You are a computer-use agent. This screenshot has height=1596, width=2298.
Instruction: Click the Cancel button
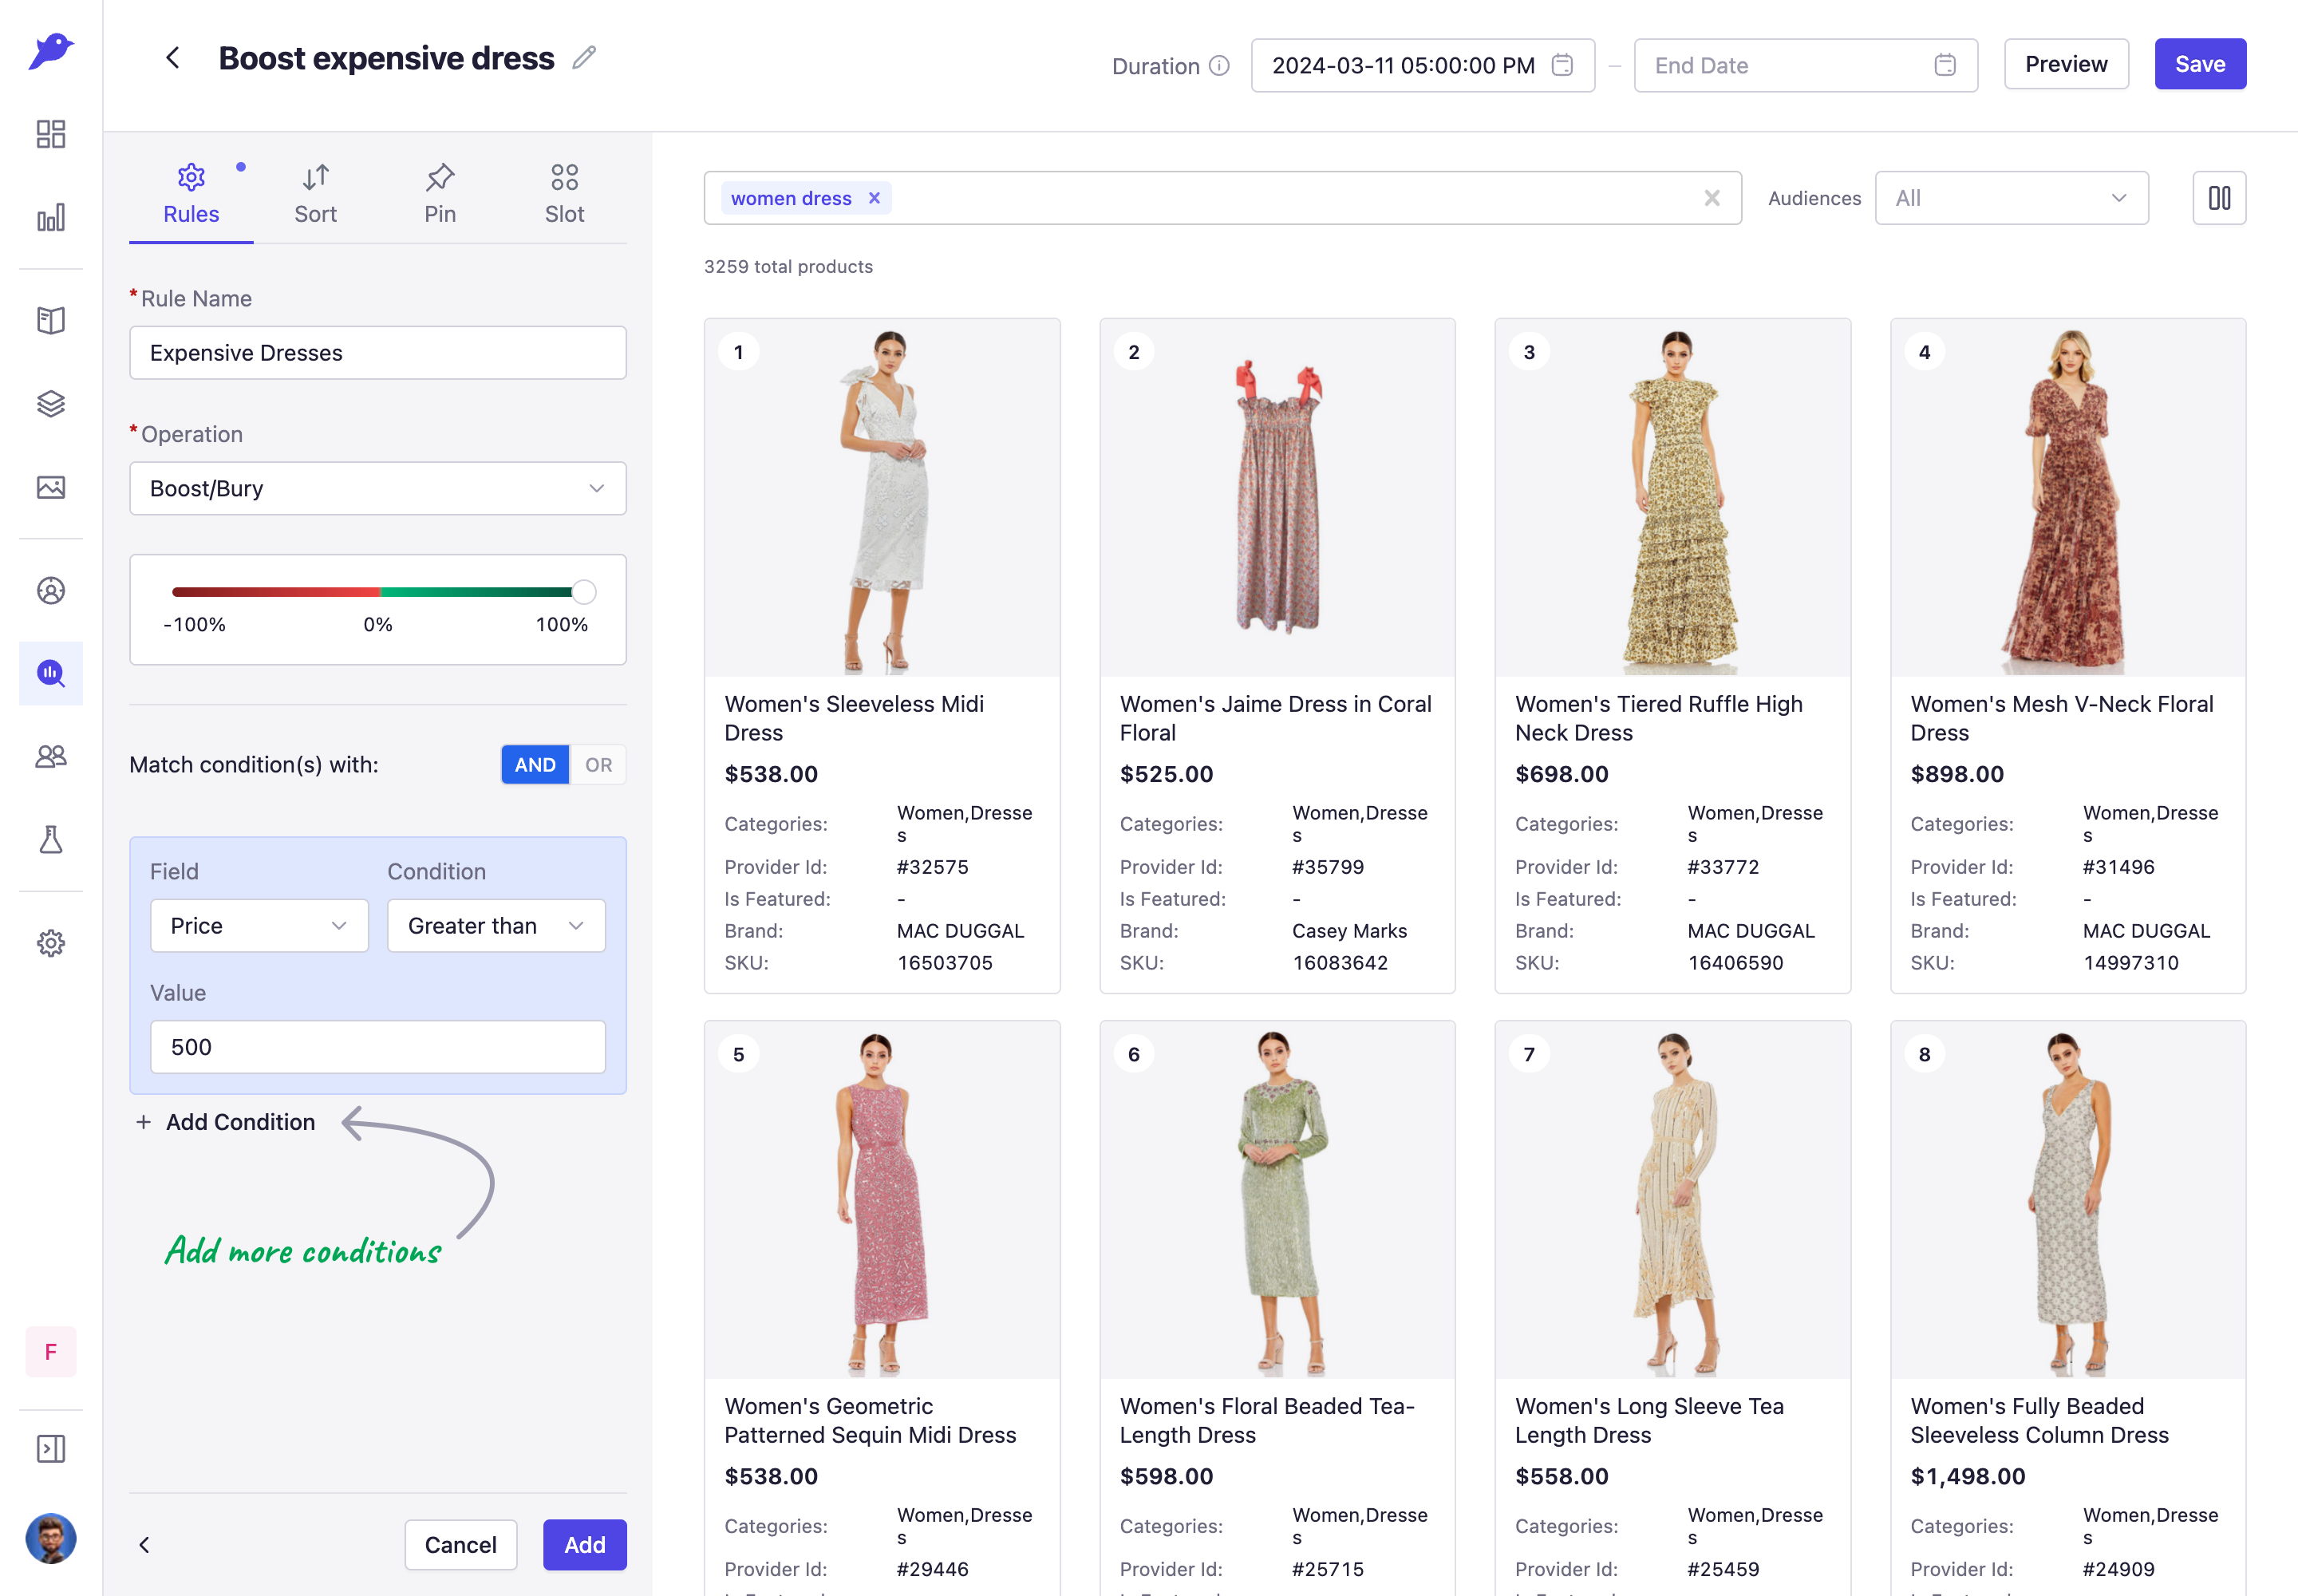460,1545
